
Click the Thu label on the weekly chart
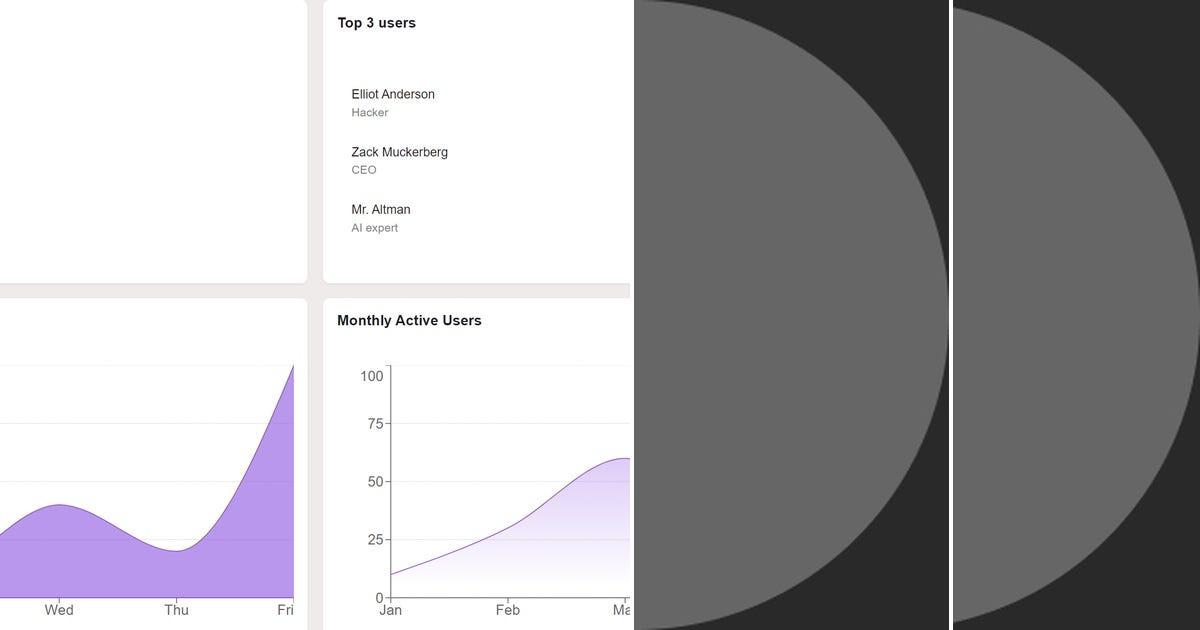[x=176, y=610]
